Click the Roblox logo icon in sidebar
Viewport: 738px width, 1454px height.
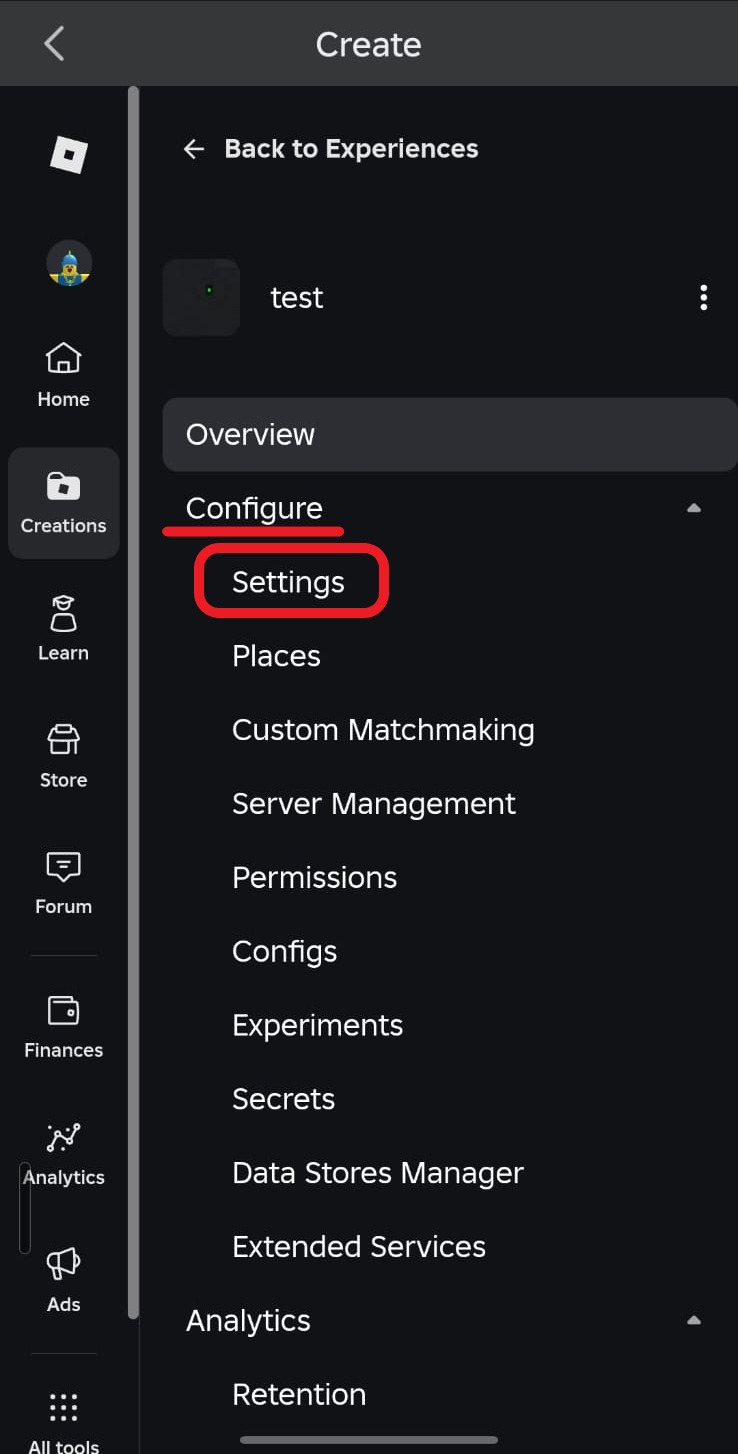coord(69,155)
